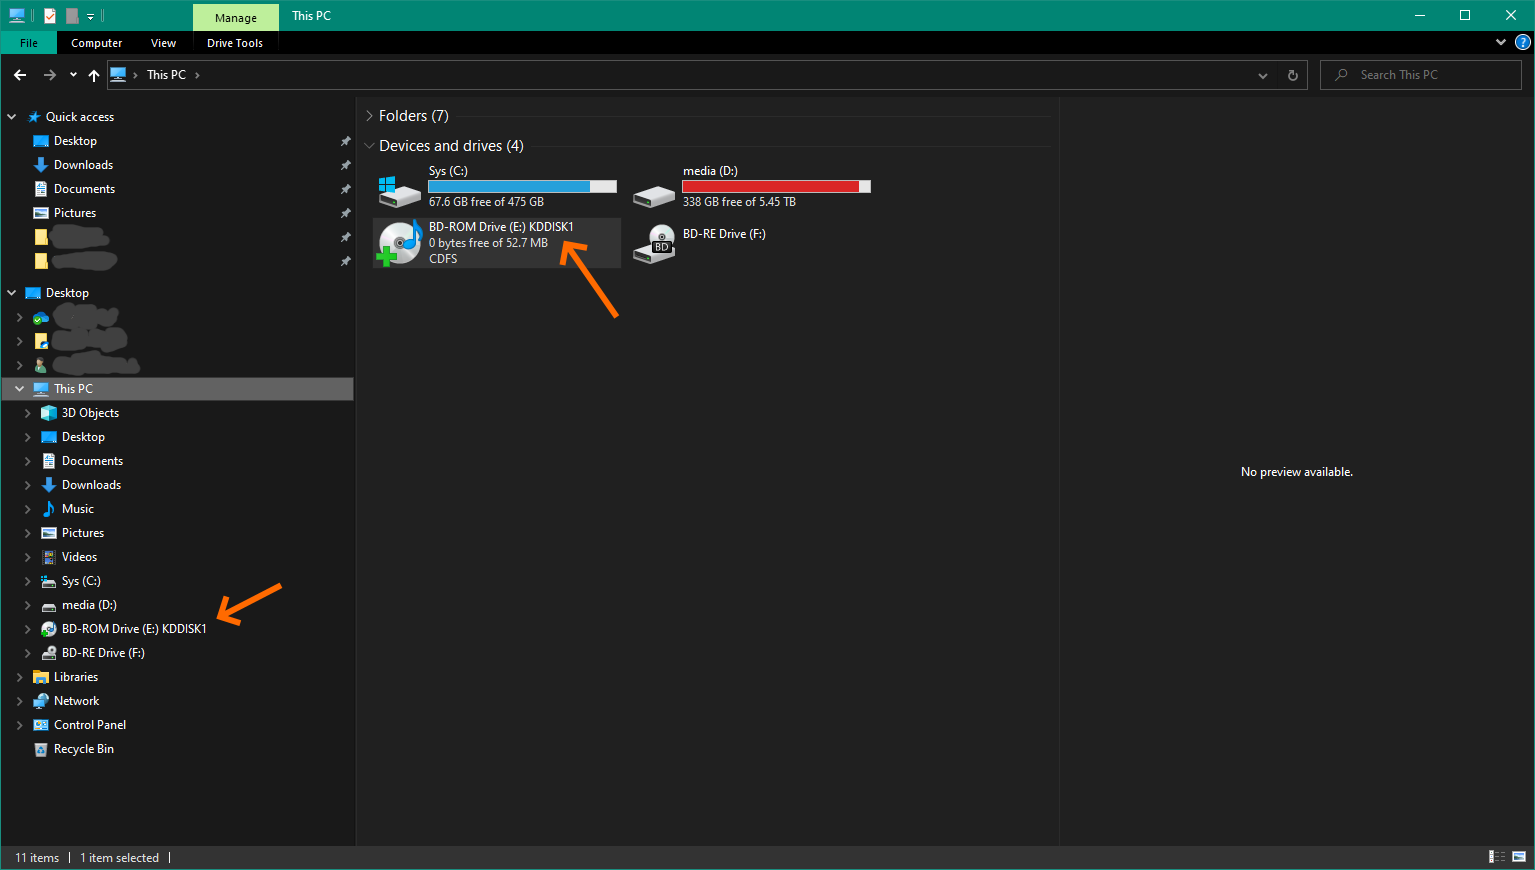Collapse the Devices and drives group
This screenshot has height=870, width=1535.
coord(369,146)
